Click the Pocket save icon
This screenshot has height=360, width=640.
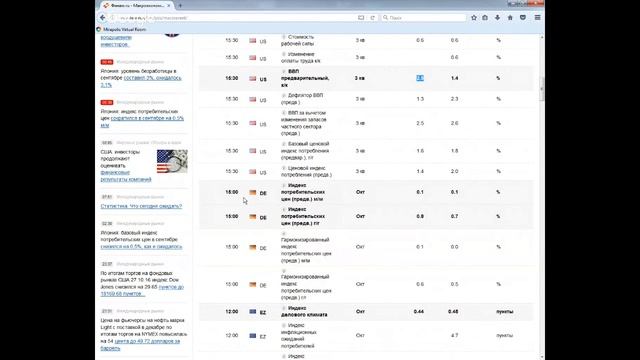point(523,18)
